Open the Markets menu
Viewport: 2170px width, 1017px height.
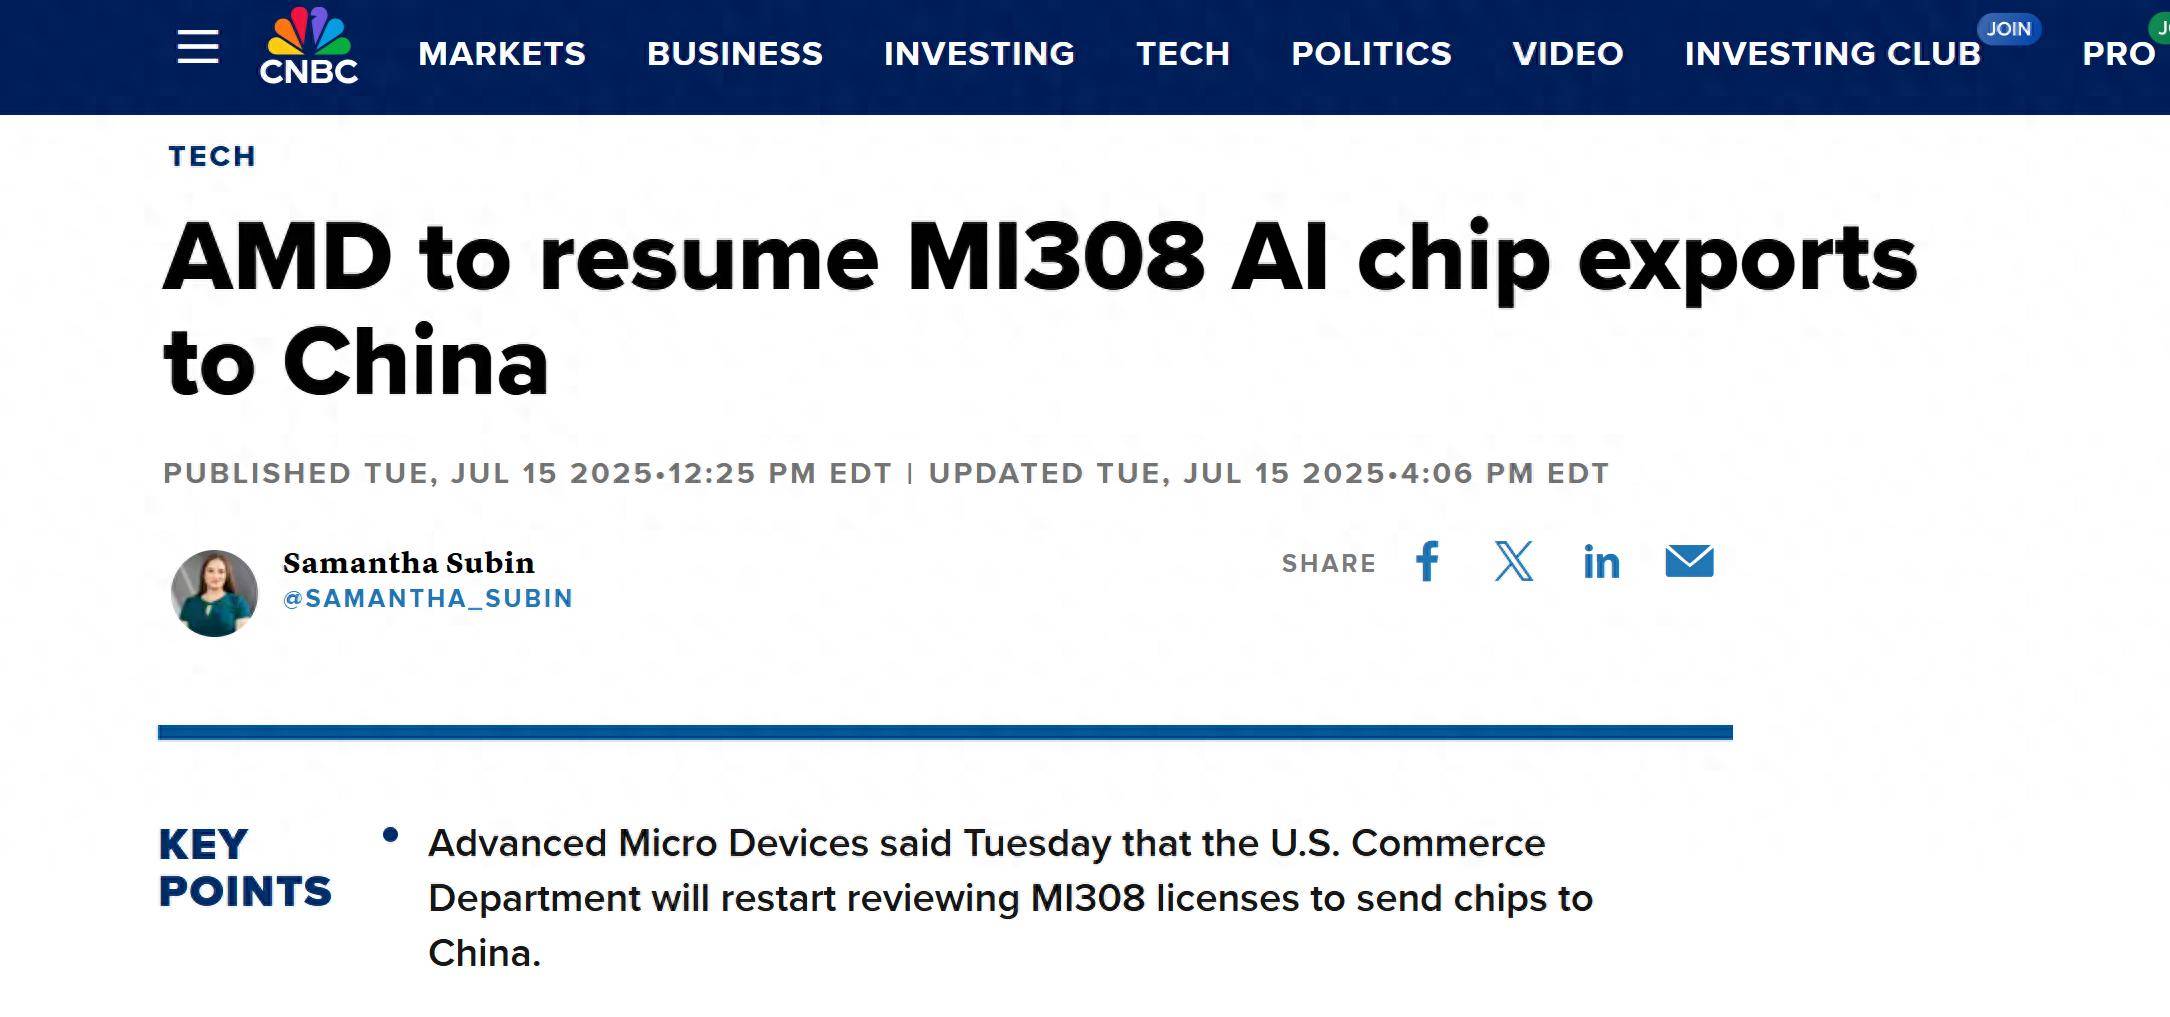click(x=501, y=54)
